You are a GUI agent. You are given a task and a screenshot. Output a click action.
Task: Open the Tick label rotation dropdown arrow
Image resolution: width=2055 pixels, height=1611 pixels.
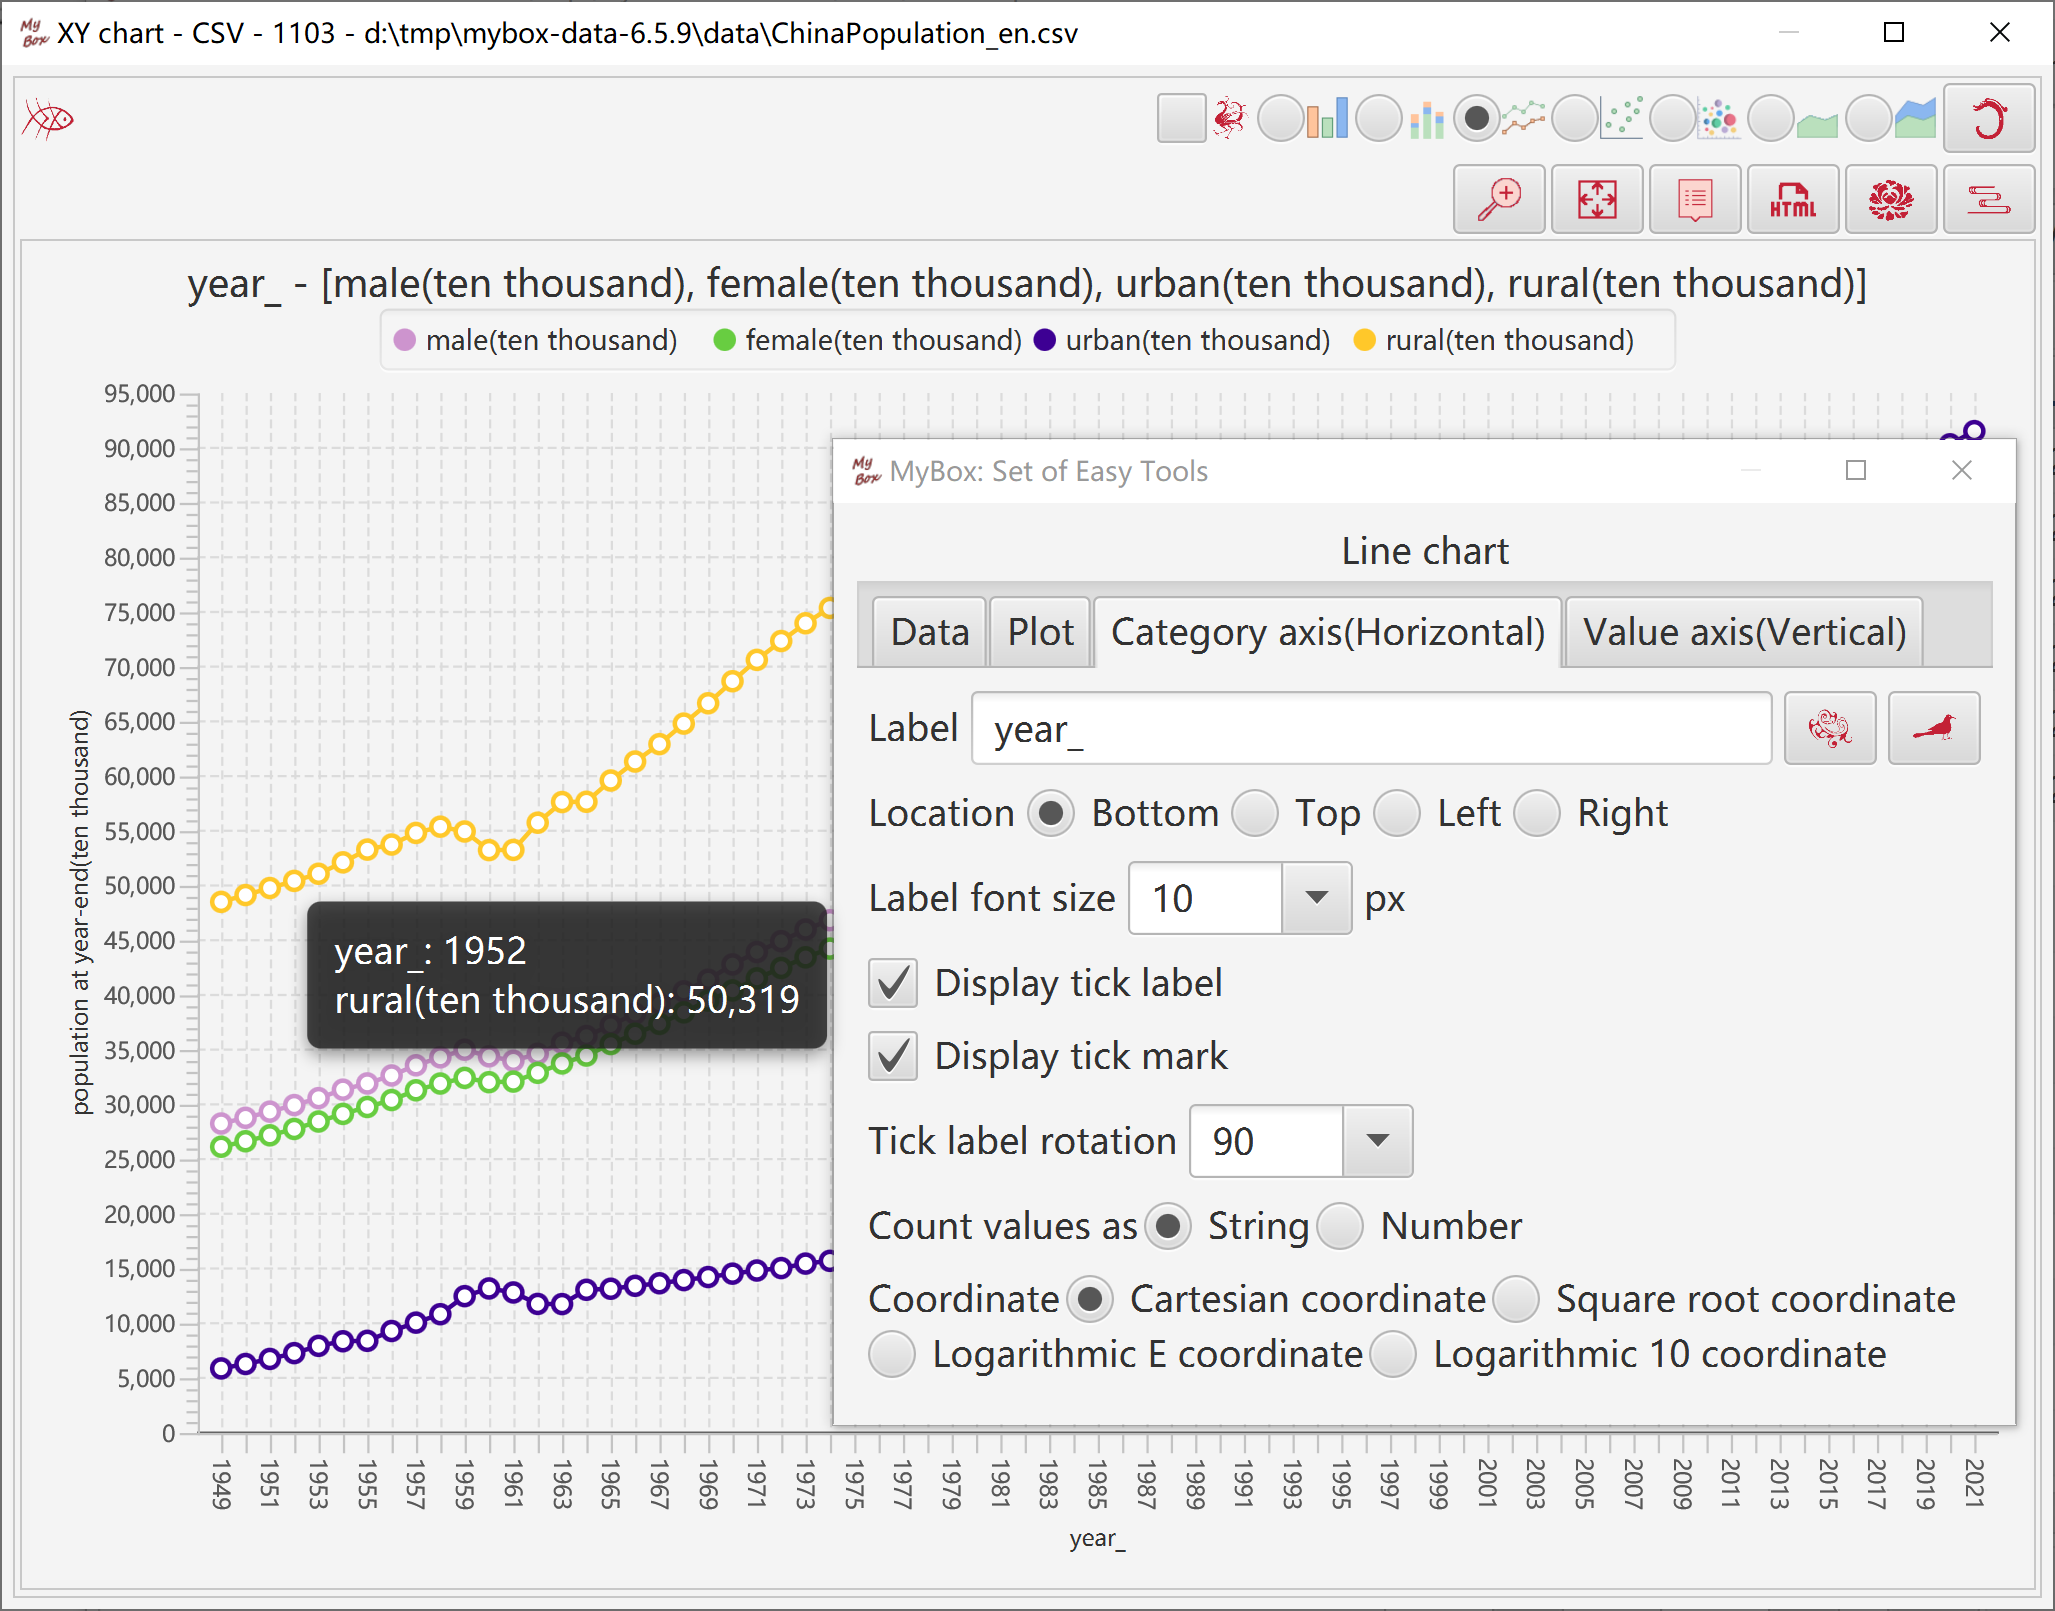(1378, 1141)
